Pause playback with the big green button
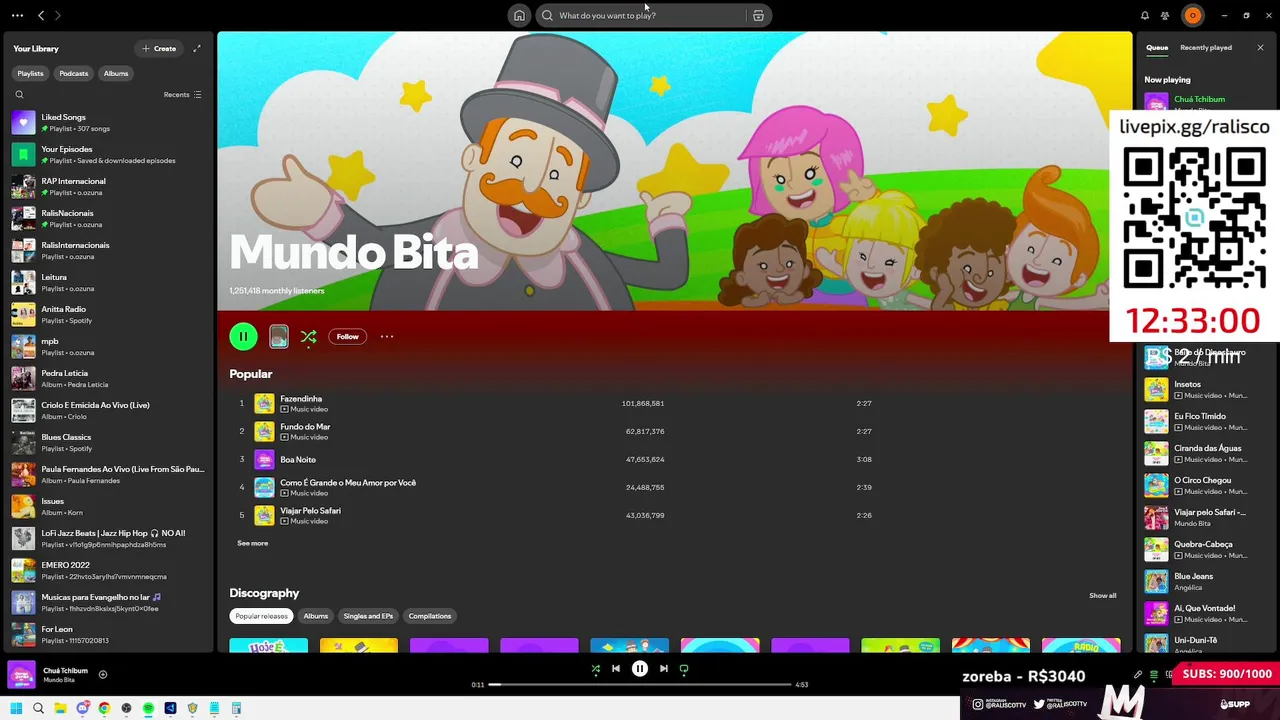This screenshot has height=720, width=1280. click(243, 337)
